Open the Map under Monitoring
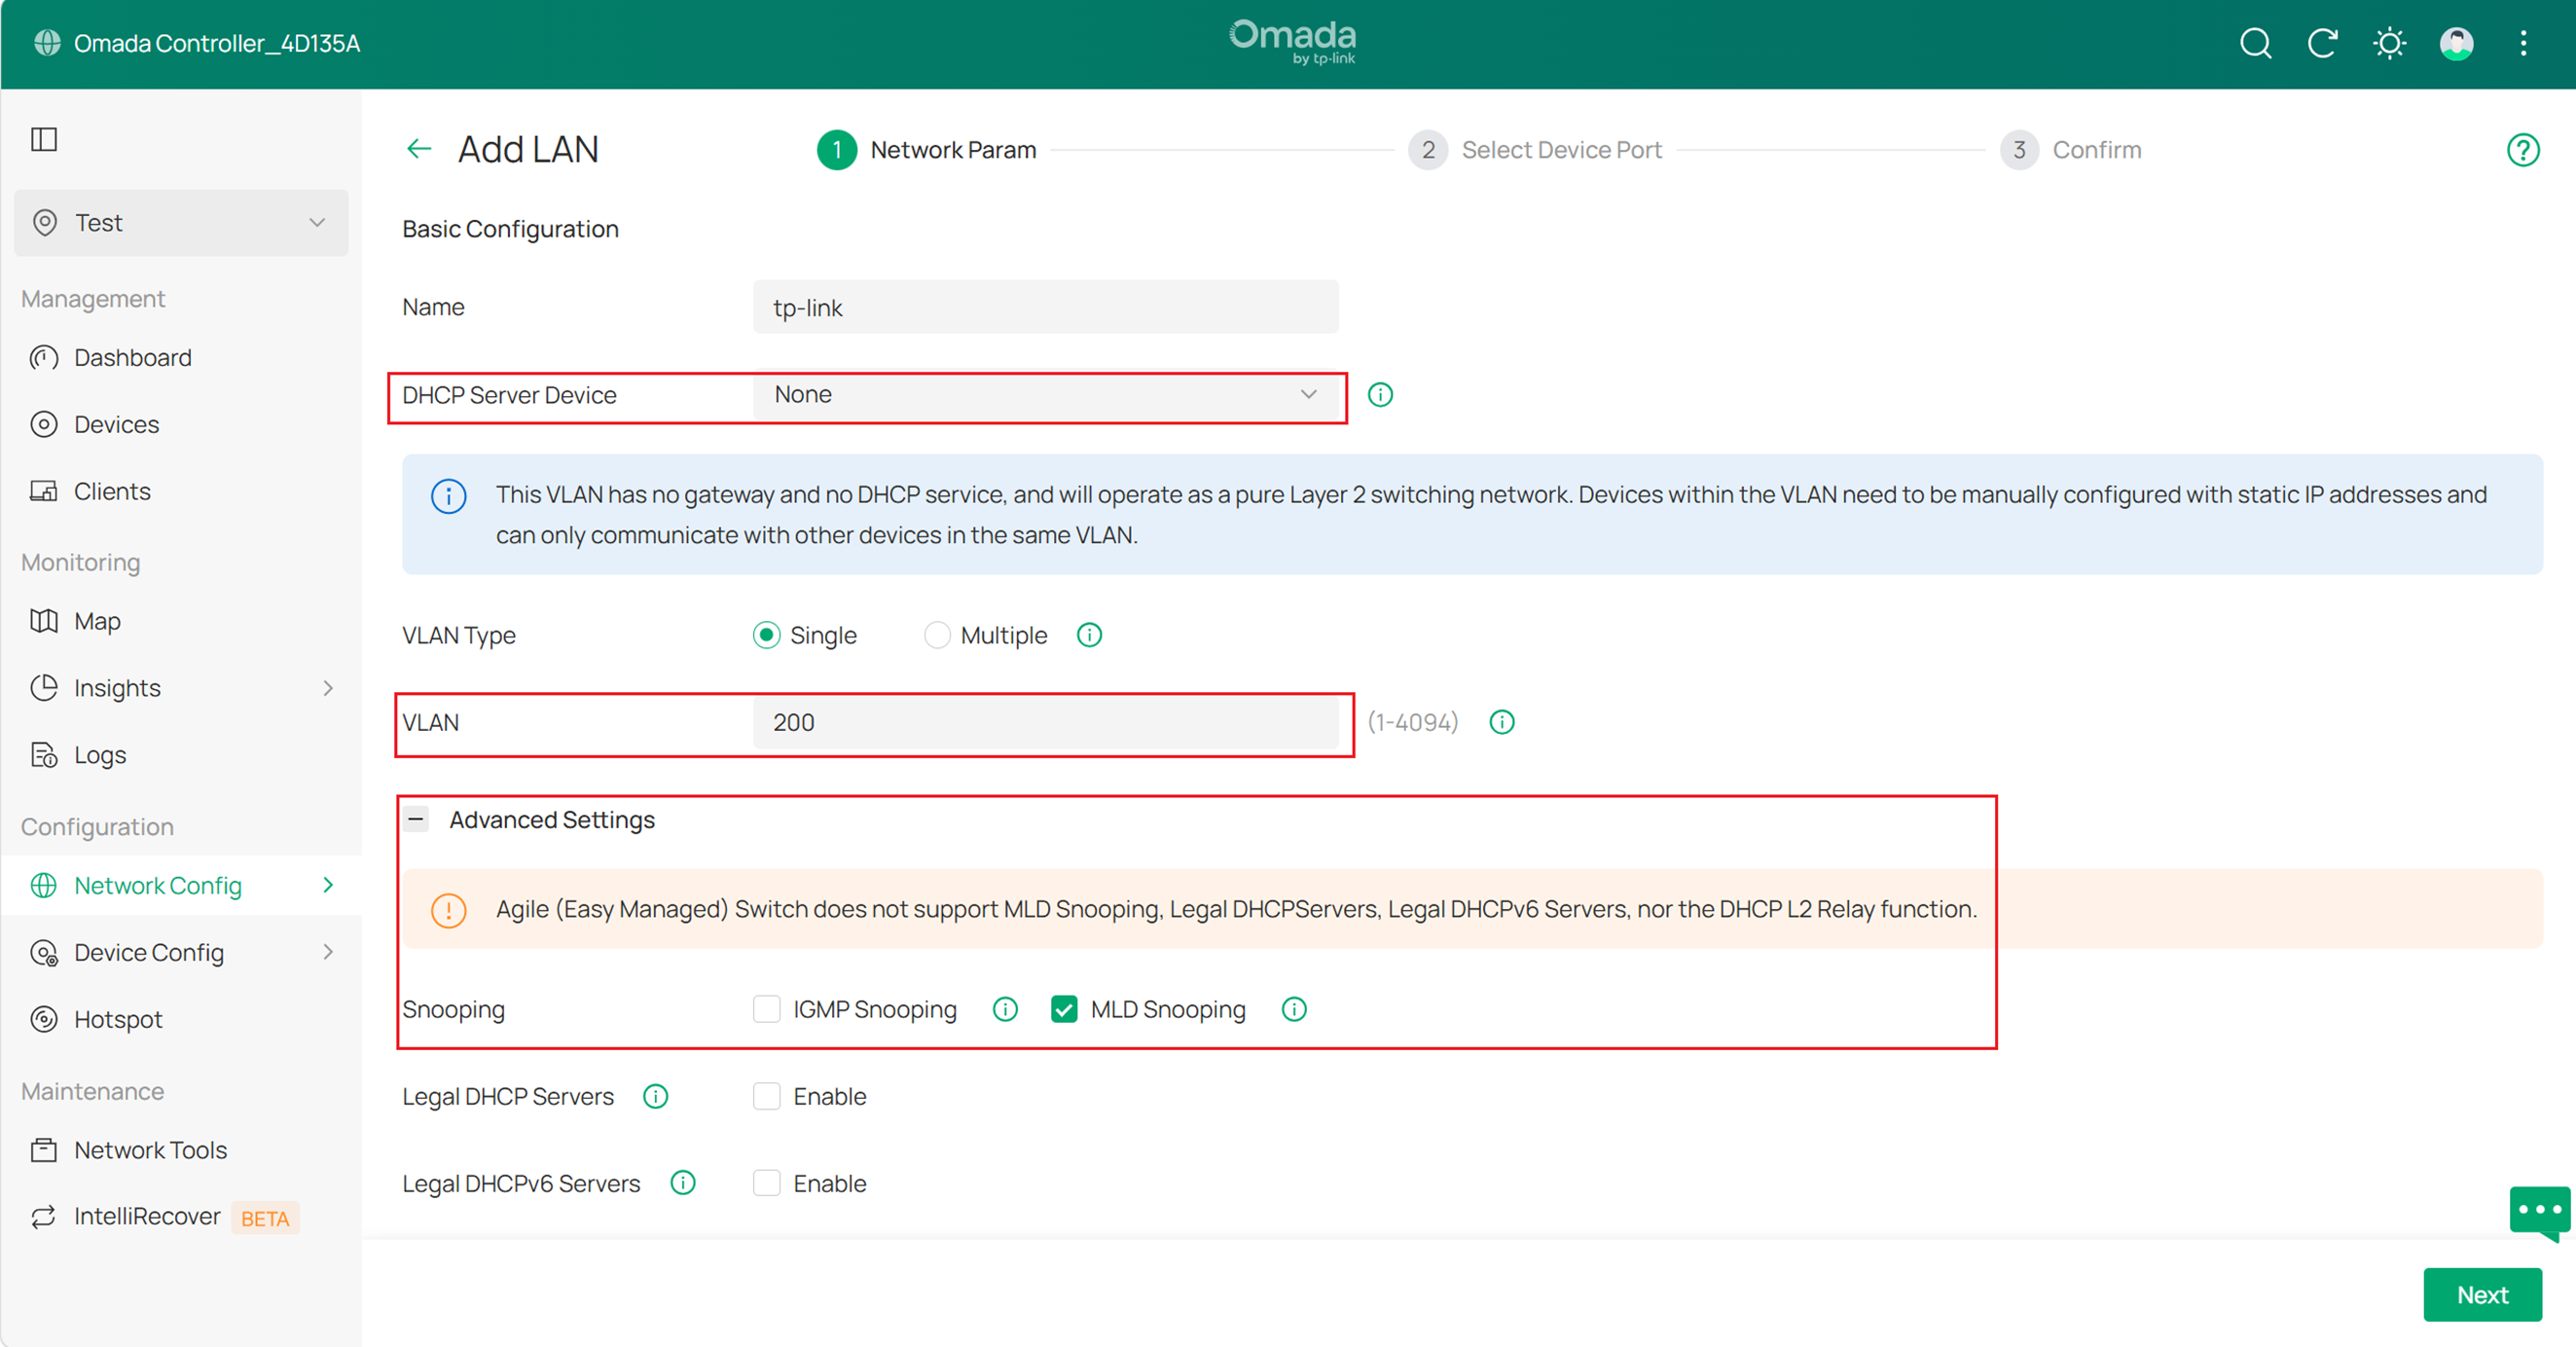The image size is (2576, 1347). 97,620
